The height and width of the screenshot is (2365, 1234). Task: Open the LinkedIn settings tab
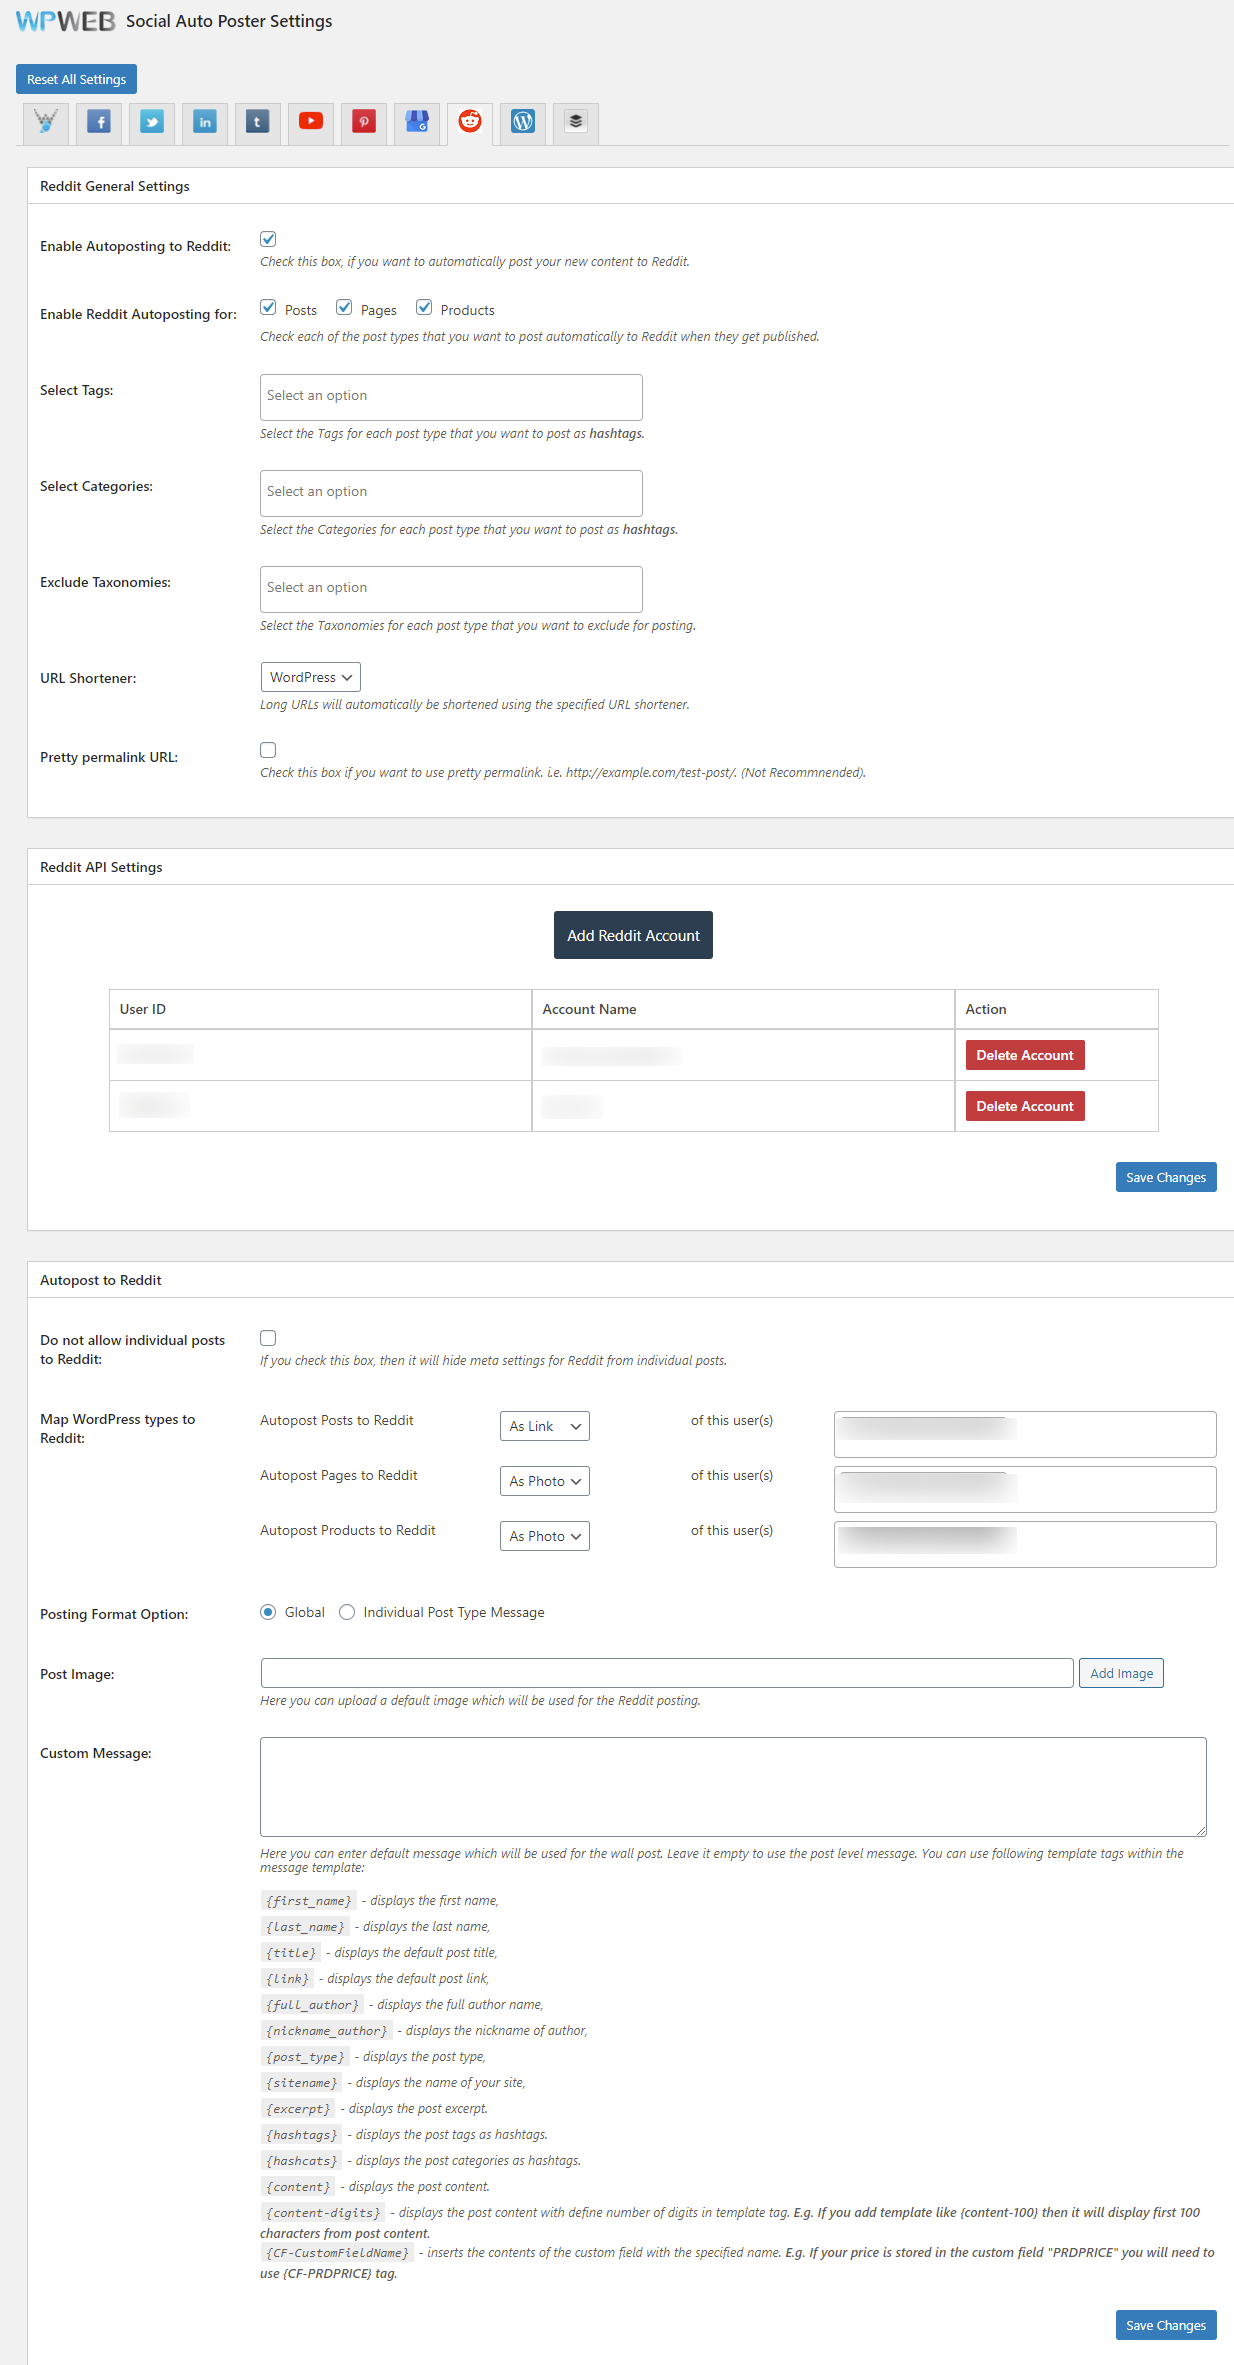click(205, 122)
